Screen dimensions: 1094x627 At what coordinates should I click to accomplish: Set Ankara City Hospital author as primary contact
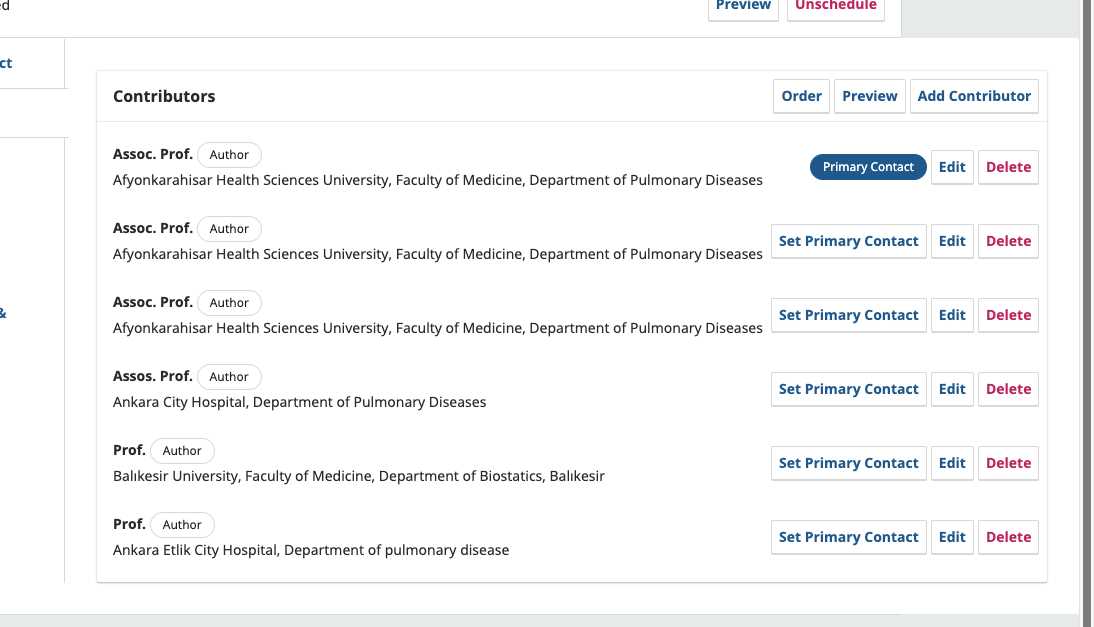click(848, 389)
